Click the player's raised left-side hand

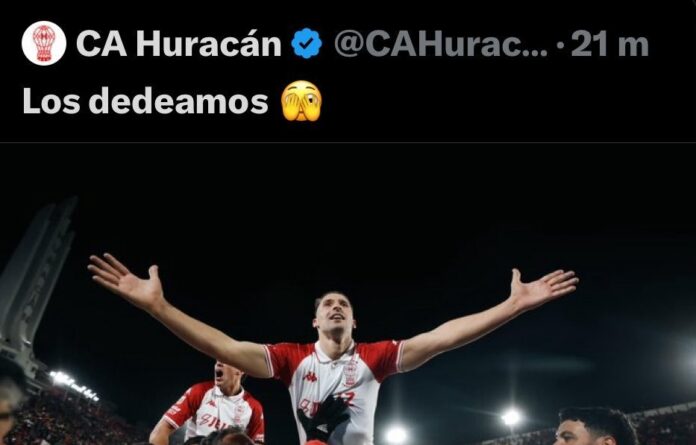(x=124, y=278)
